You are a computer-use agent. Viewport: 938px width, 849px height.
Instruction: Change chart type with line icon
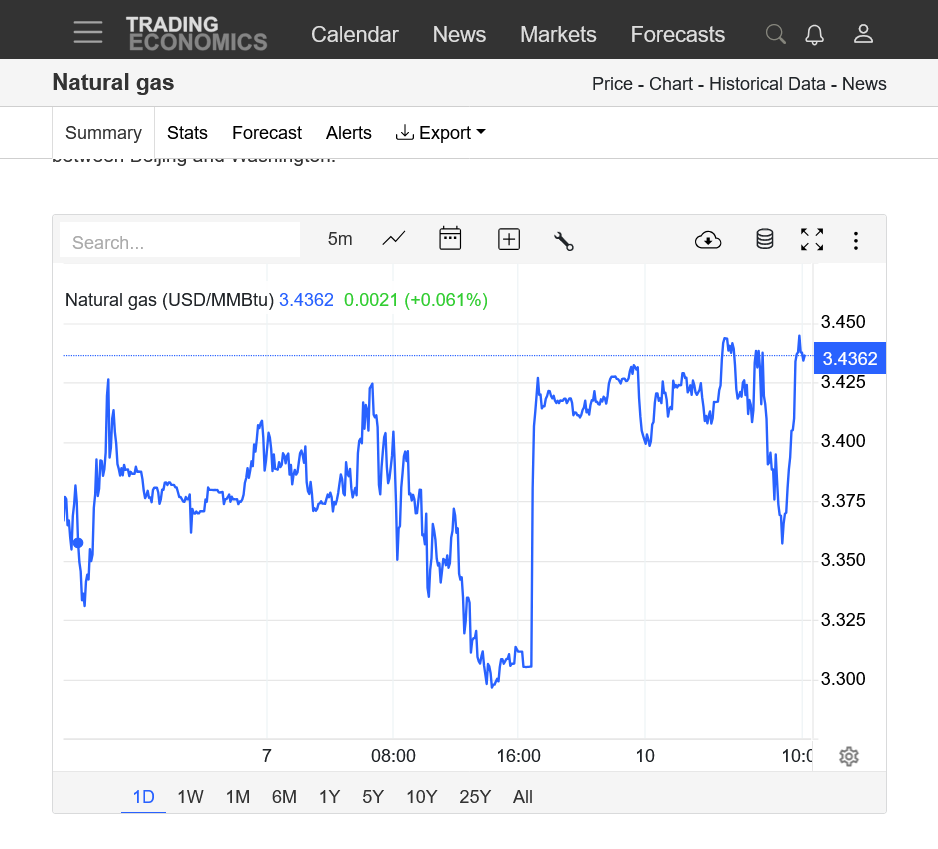tap(394, 239)
